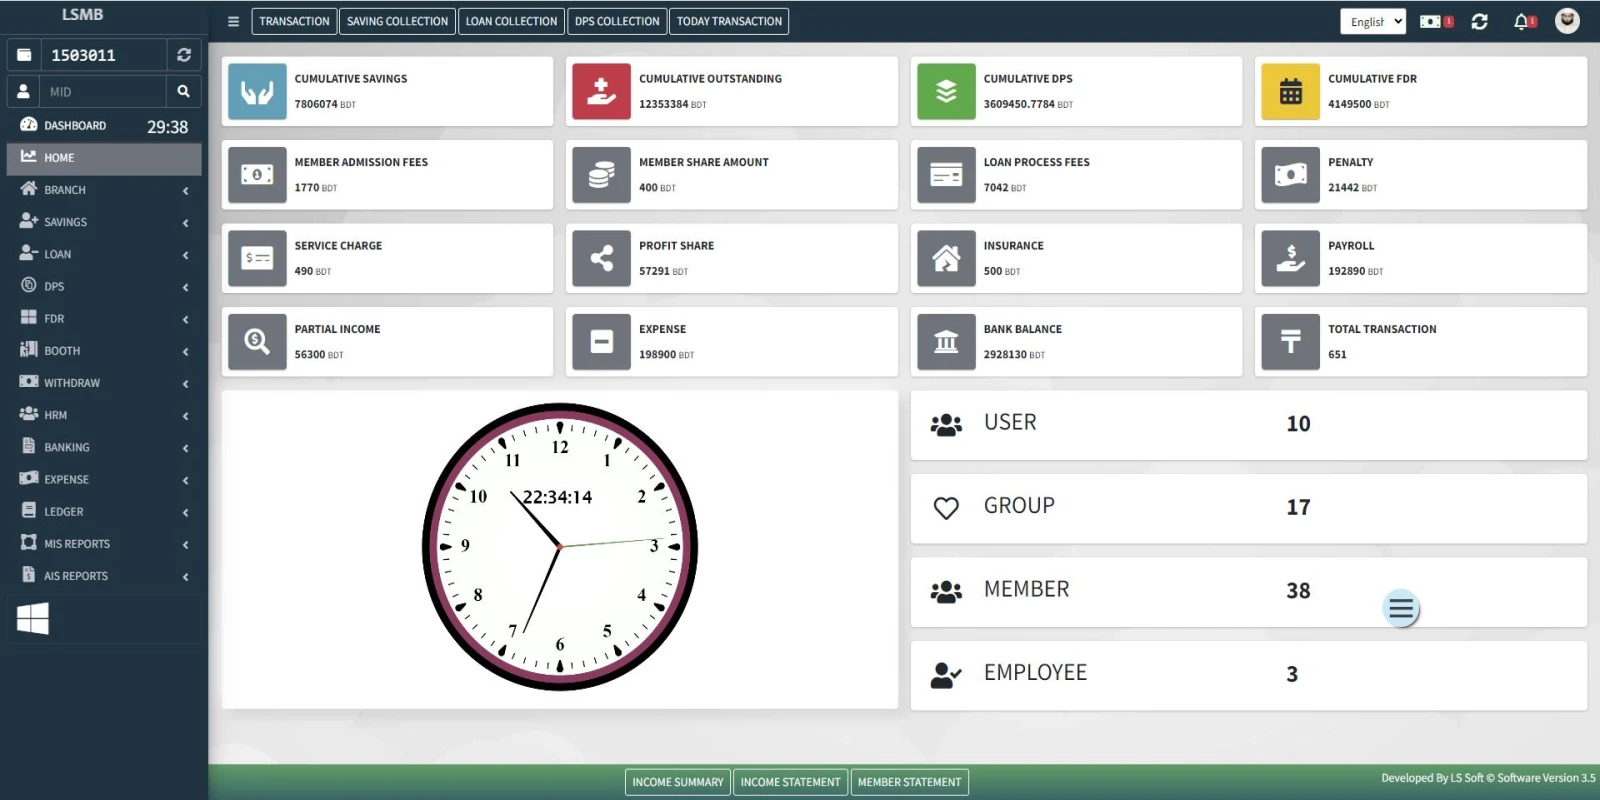Open the Loan Collection tab

pos(511,21)
